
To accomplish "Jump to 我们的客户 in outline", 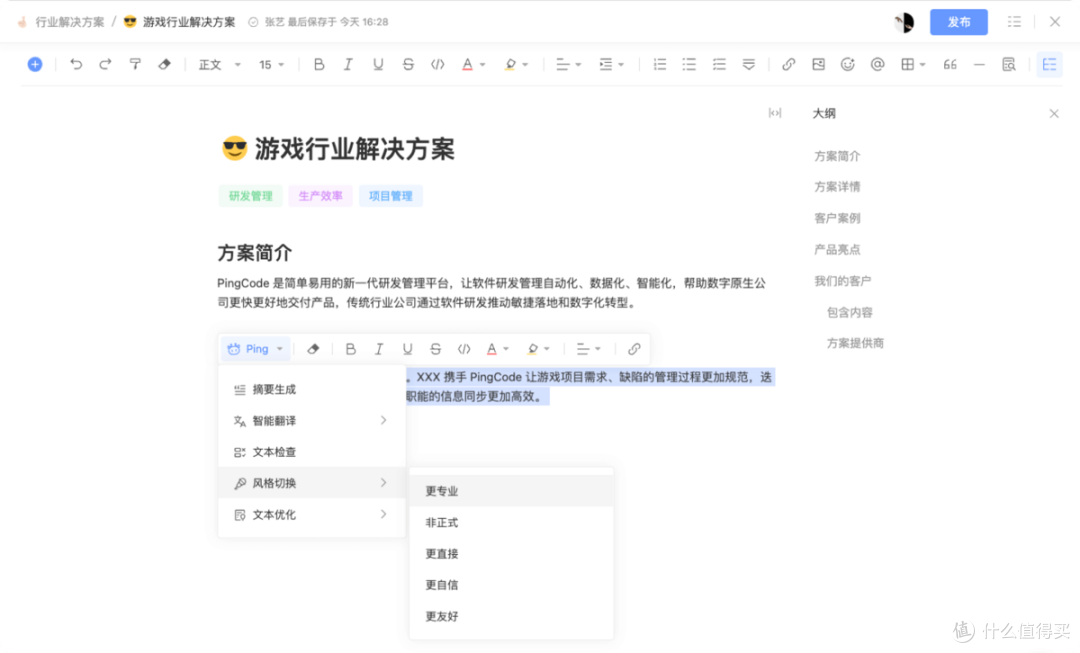I will [x=842, y=281].
